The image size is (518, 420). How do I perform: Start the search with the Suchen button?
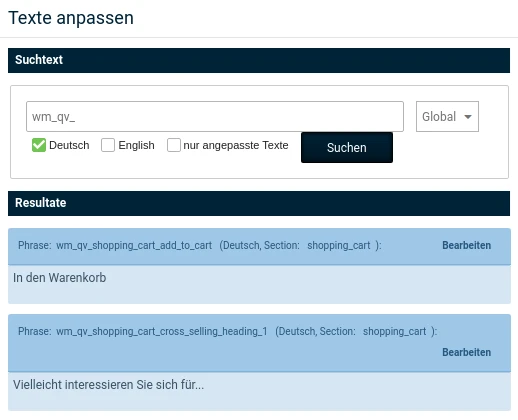click(347, 148)
